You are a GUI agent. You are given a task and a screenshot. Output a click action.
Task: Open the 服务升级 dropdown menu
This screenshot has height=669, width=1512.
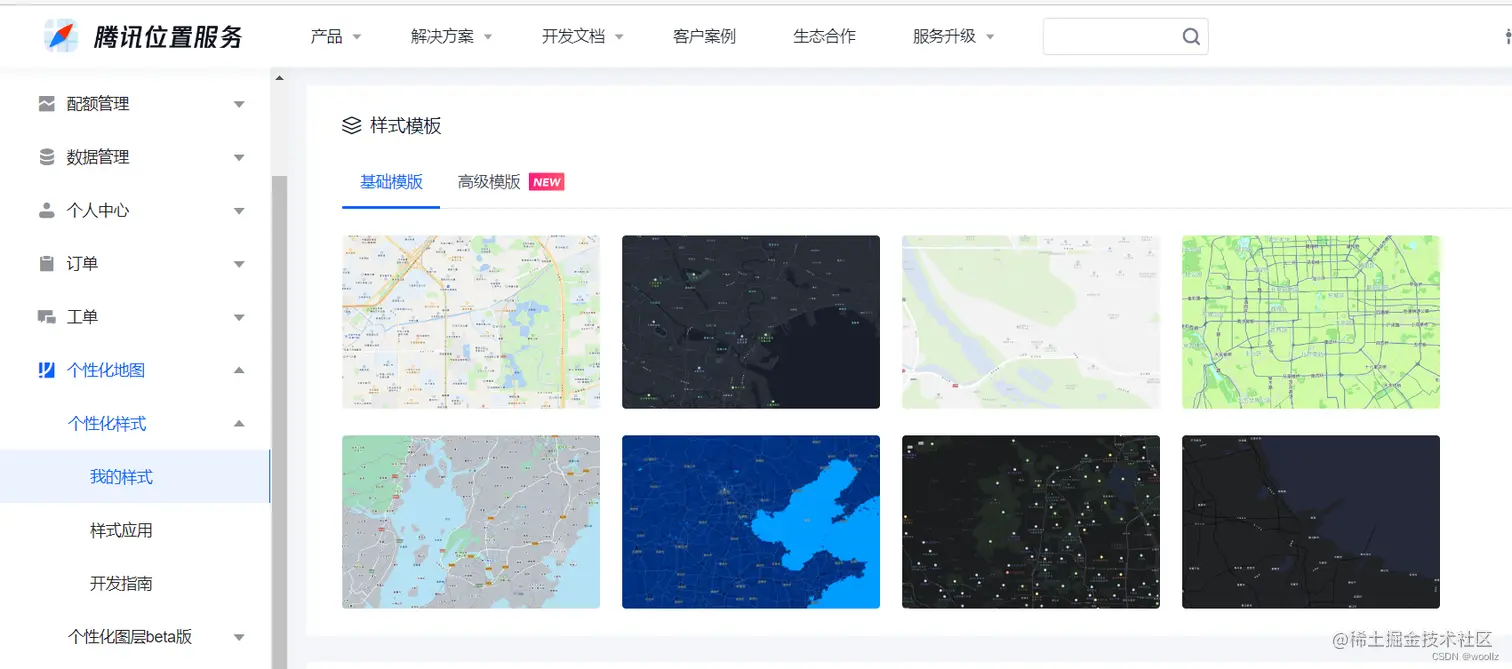945,35
